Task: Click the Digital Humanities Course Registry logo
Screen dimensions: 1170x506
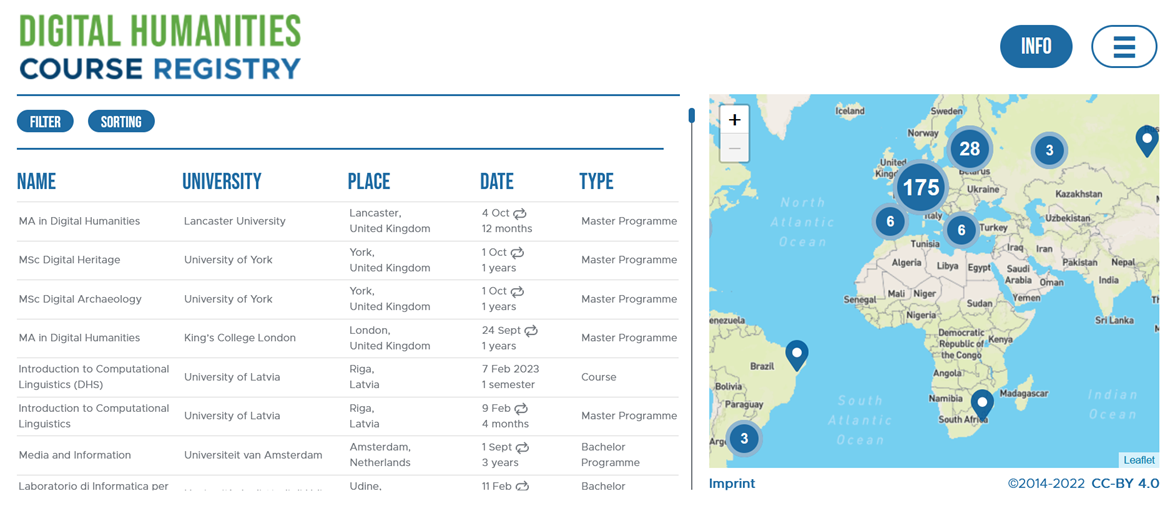Action: click(160, 47)
